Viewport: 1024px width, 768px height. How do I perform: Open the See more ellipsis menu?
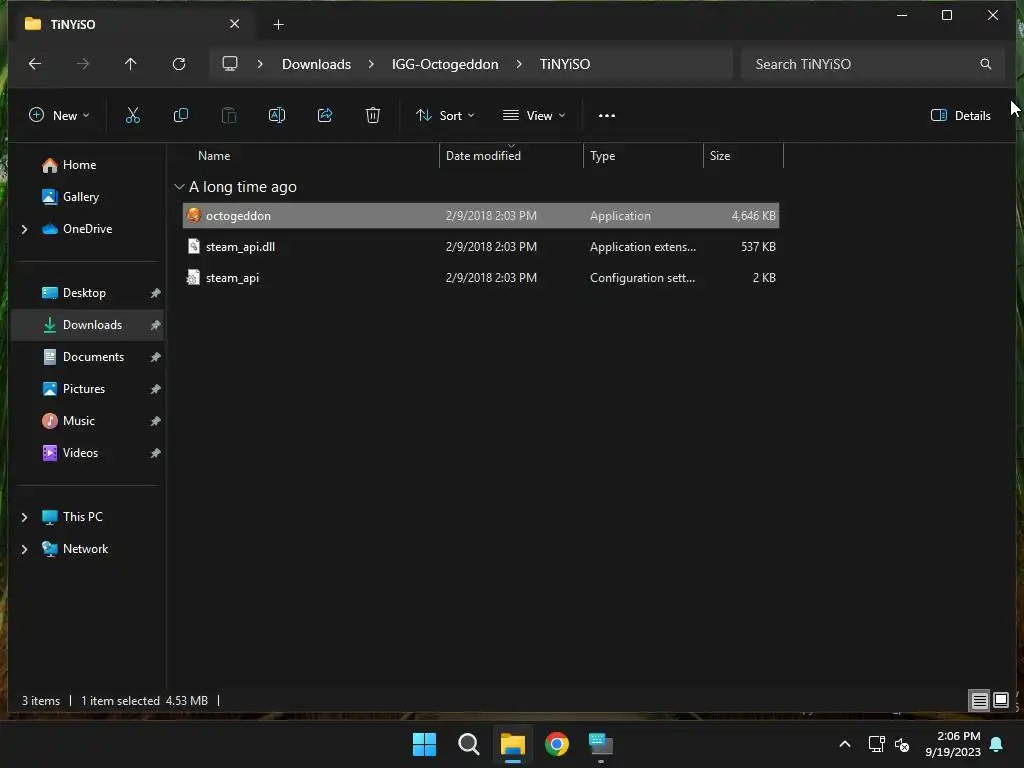[607, 116]
